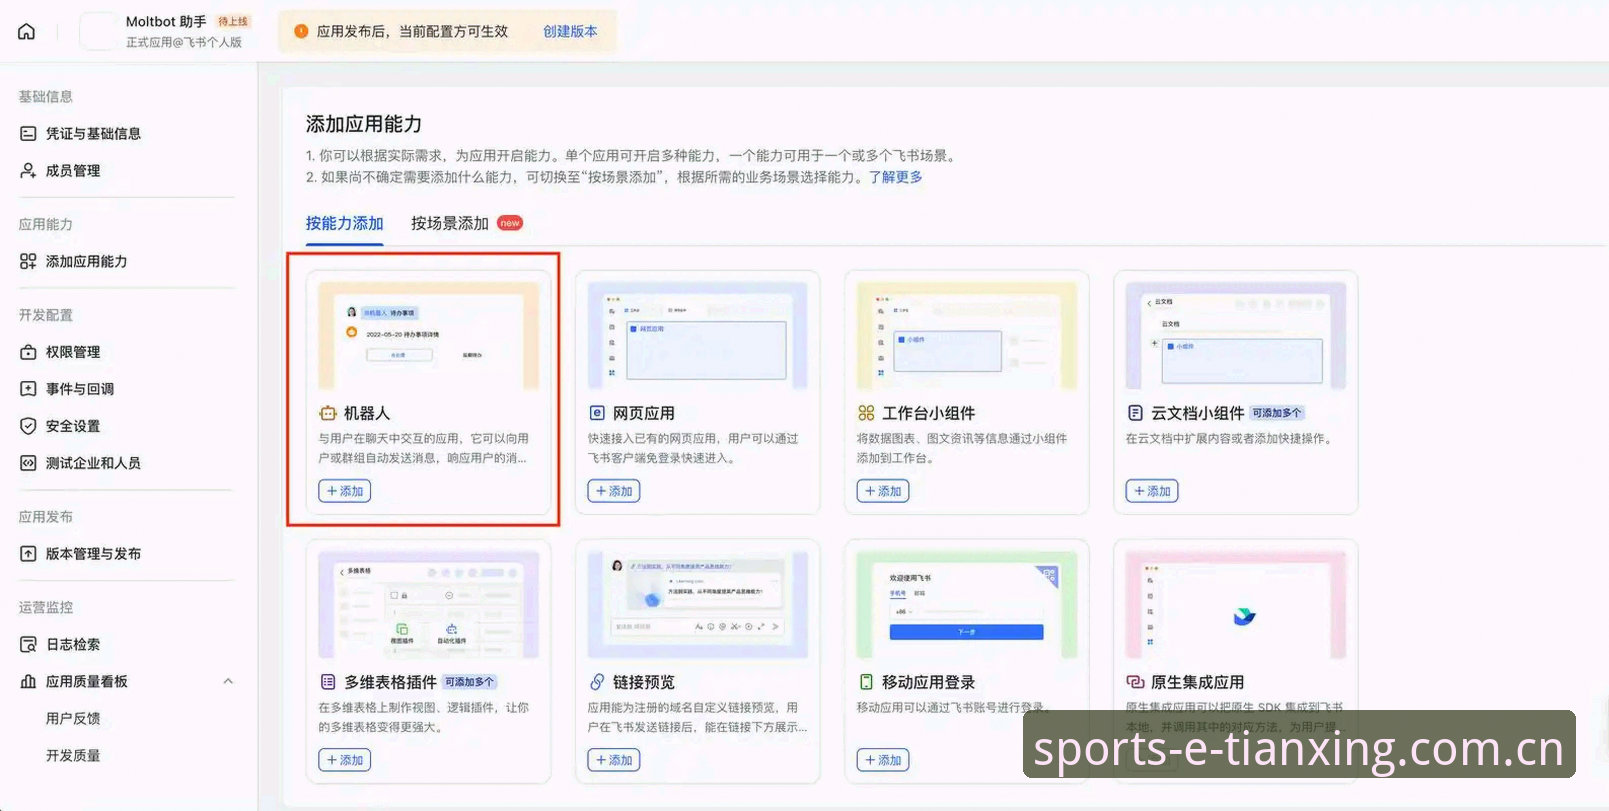Click the Moltbot 助手 app name

[x=166, y=21]
